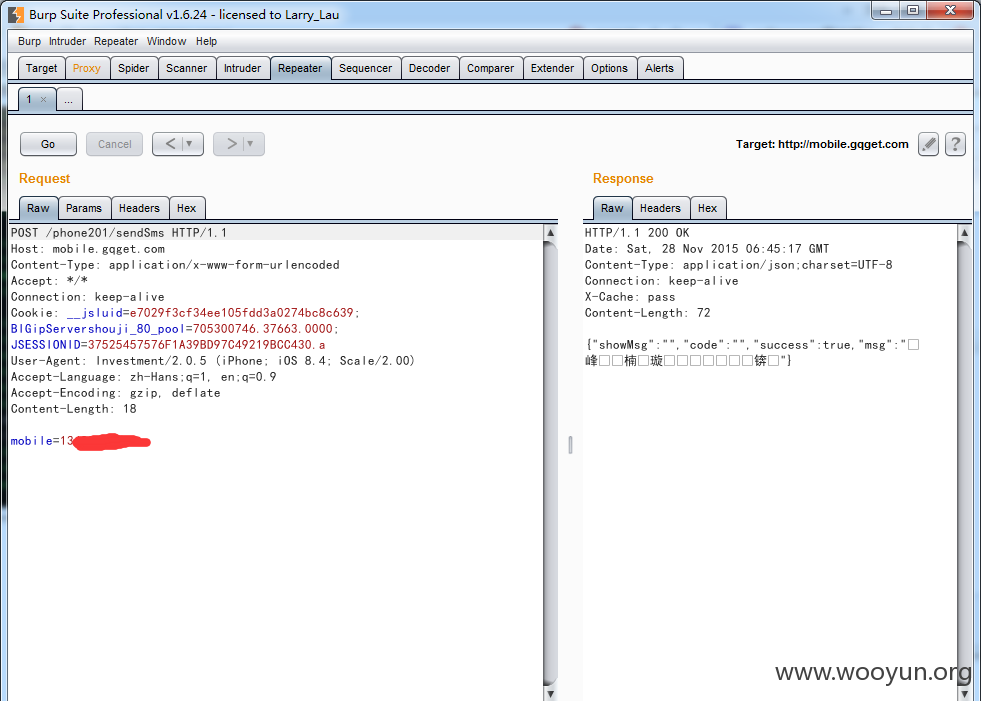The height and width of the screenshot is (701, 981).
Task: Click the response pane scrollbar up arrow
Action: pyautogui.click(x=964, y=233)
